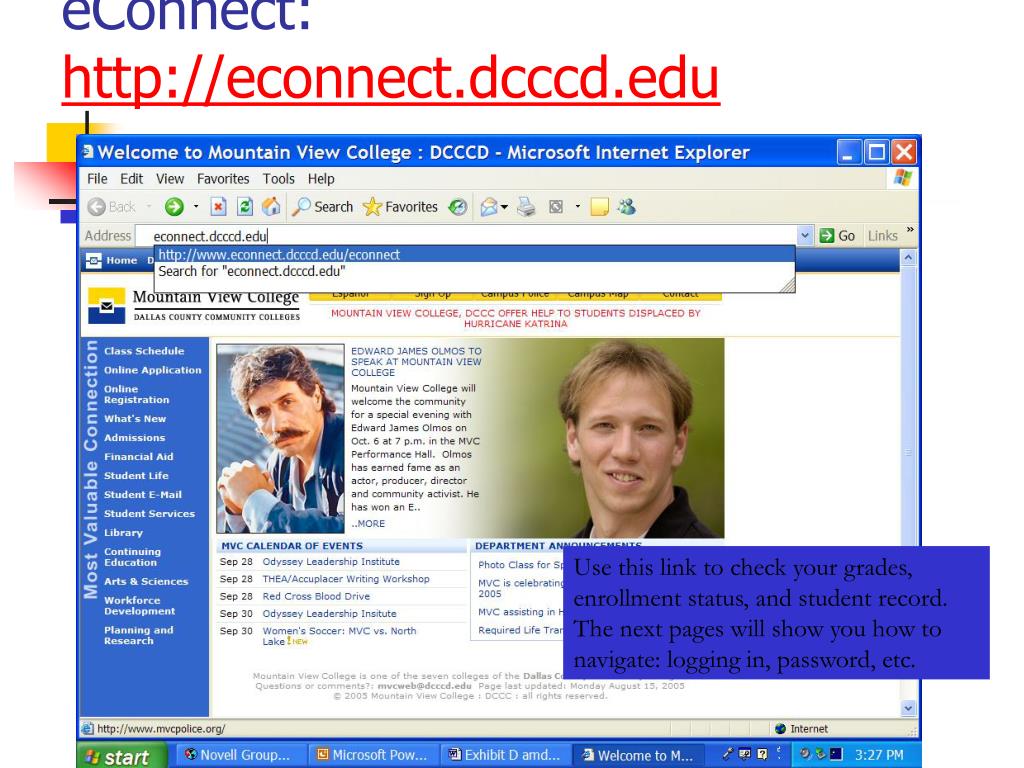Open the Financial Aid link
1024x768 pixels.
click(x=138, y=456)
